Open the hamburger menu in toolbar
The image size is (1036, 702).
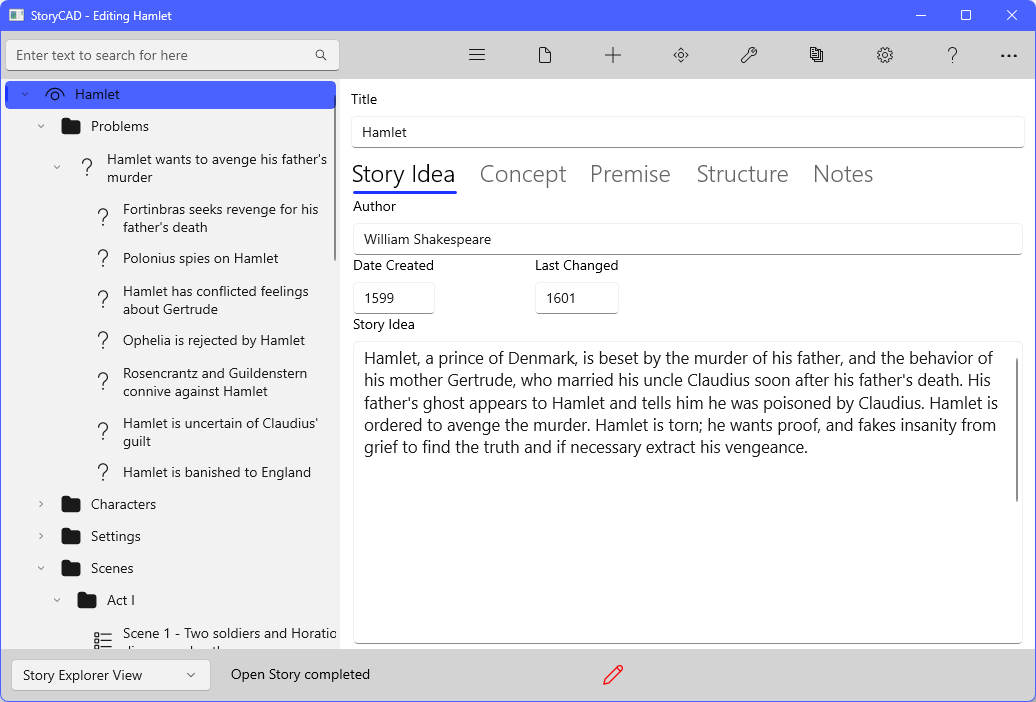coord(477,55)
